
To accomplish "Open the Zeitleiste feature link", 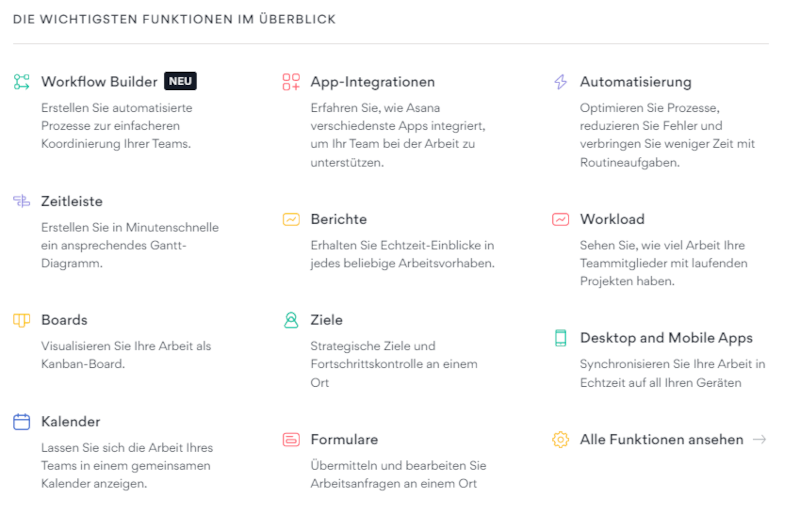I will [72, 201].
